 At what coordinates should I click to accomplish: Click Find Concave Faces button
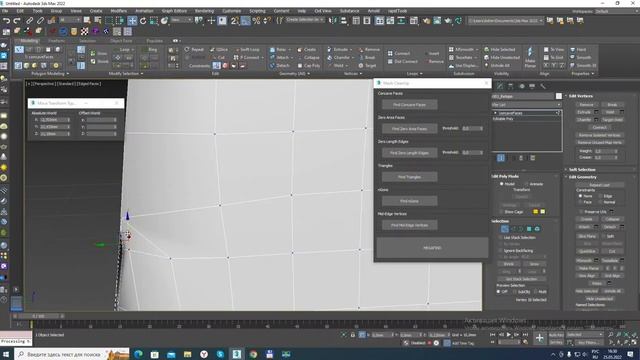[x=409, y=104]
